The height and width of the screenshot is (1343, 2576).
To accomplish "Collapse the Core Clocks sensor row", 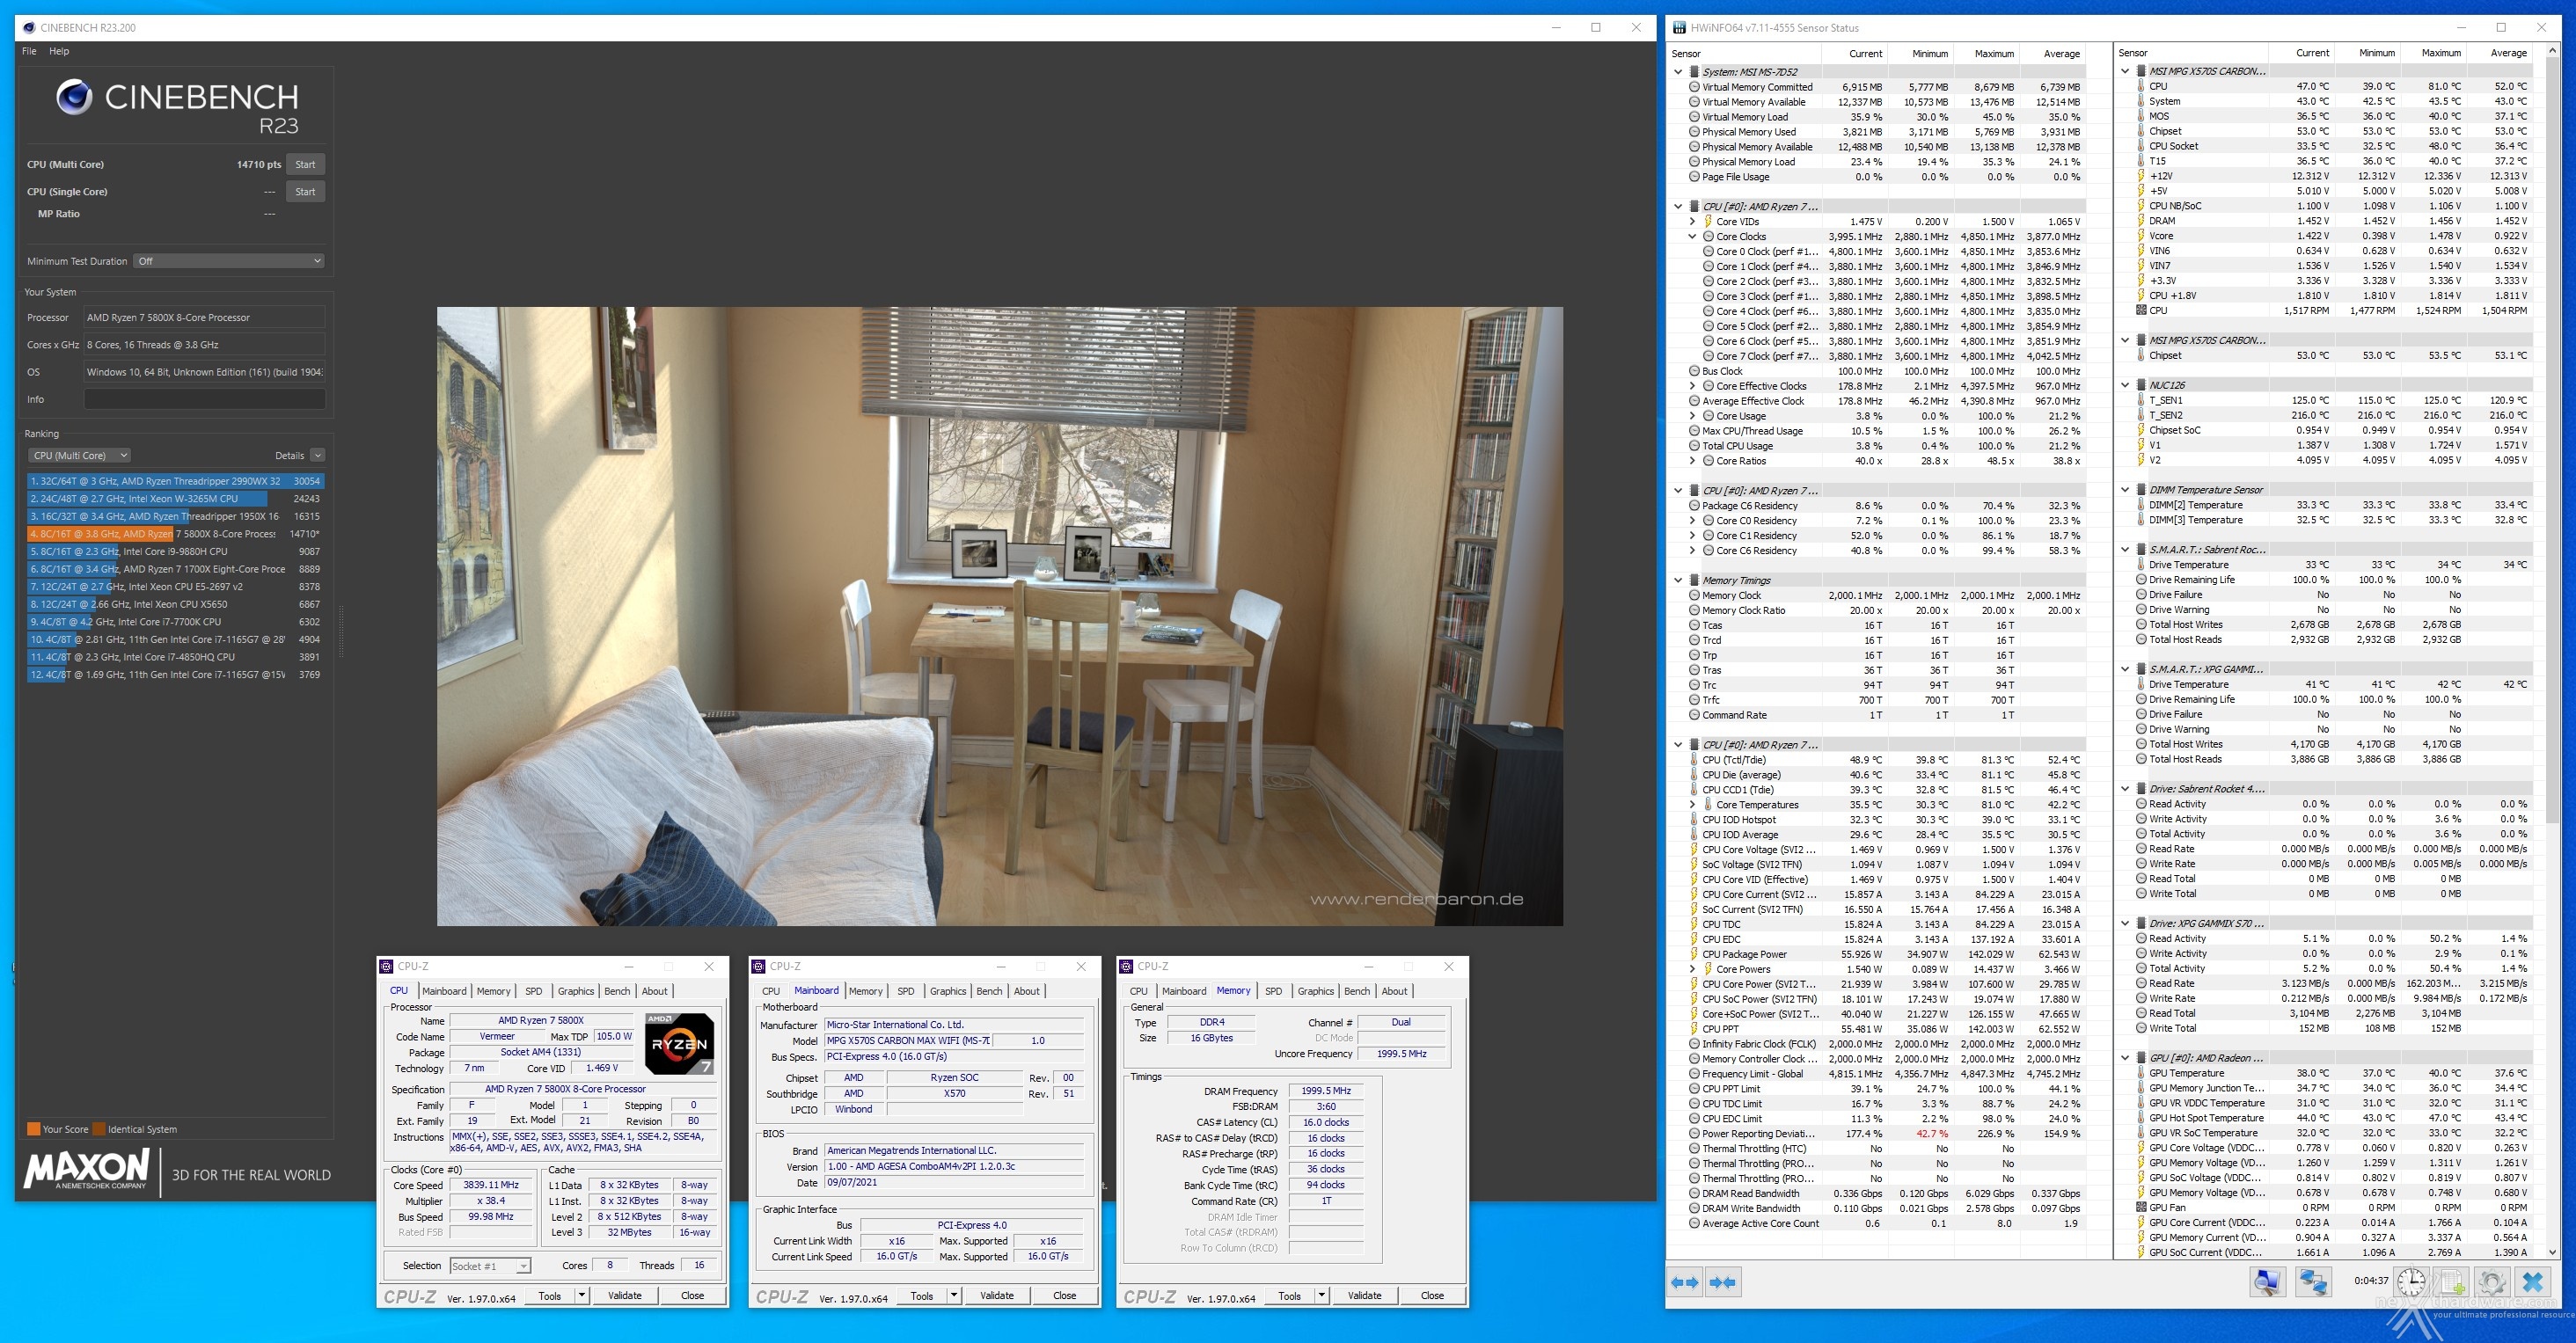I will pyautogui.click(x=1692, y=237).
